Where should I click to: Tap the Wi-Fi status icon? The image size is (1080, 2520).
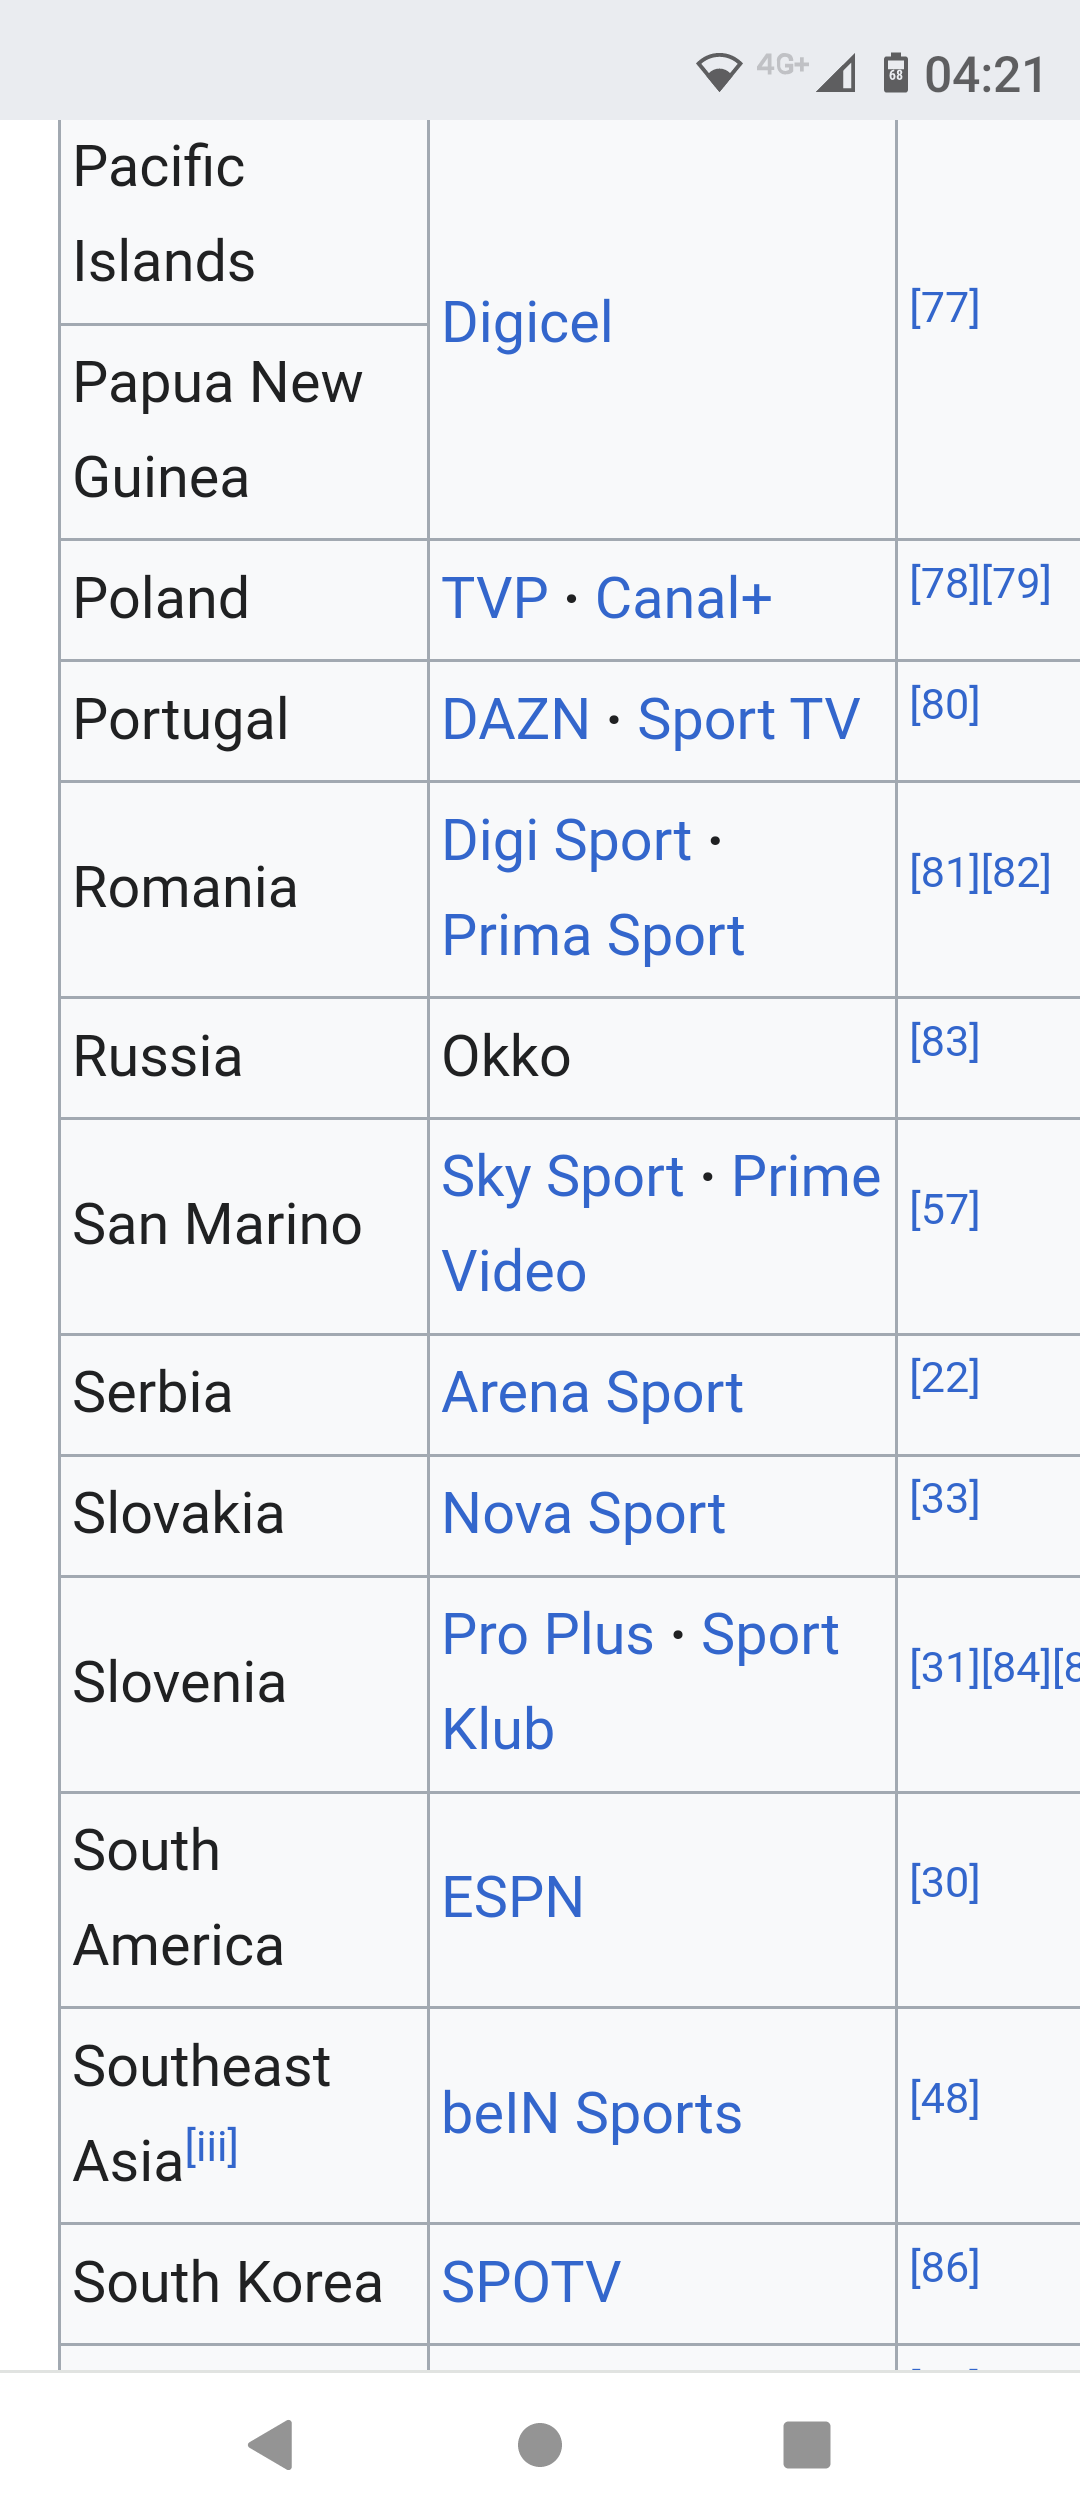(719, 73)
